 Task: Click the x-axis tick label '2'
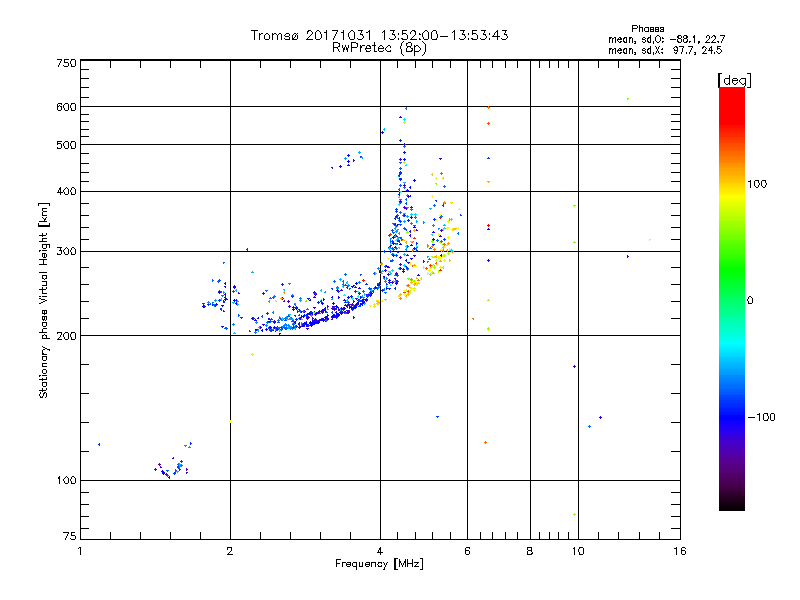230,551
